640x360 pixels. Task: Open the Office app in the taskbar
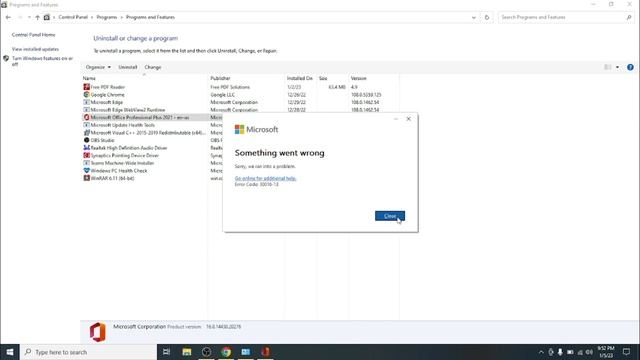[265, 352]
